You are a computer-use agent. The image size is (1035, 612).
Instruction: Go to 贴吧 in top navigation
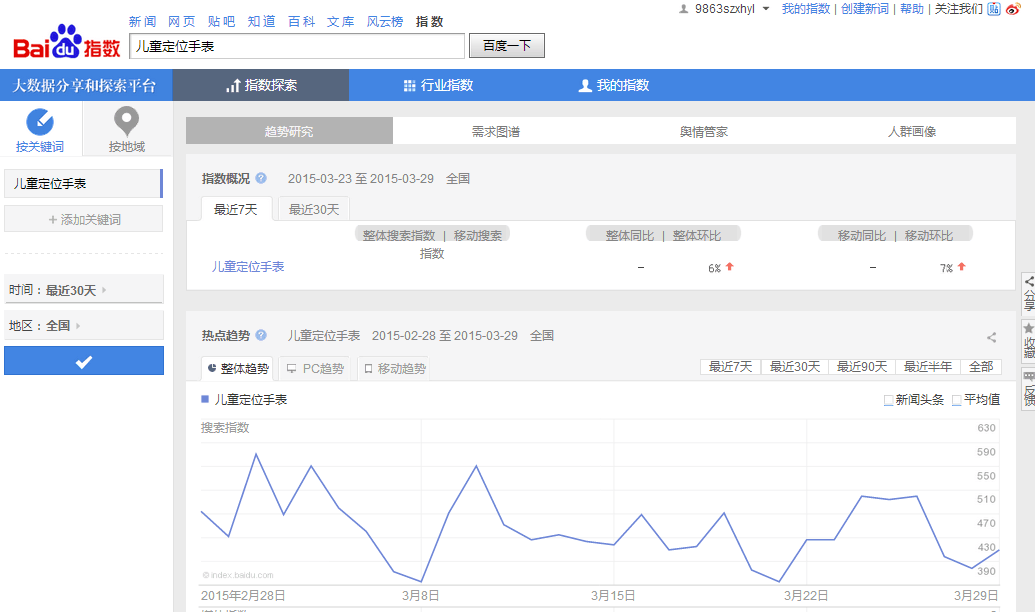pos(221,22)
